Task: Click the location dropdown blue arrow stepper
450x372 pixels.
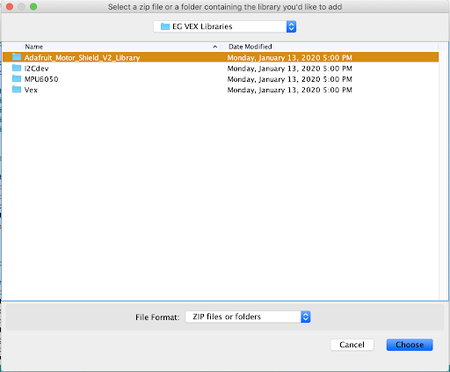Action: (x=291, y=27)
